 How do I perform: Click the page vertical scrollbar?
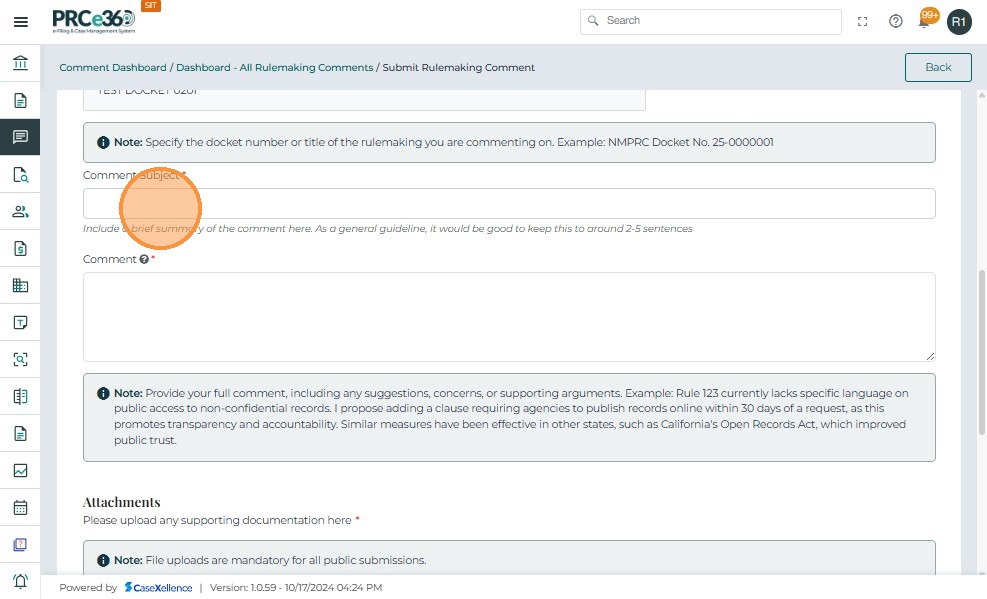click(x=981, y=350)
